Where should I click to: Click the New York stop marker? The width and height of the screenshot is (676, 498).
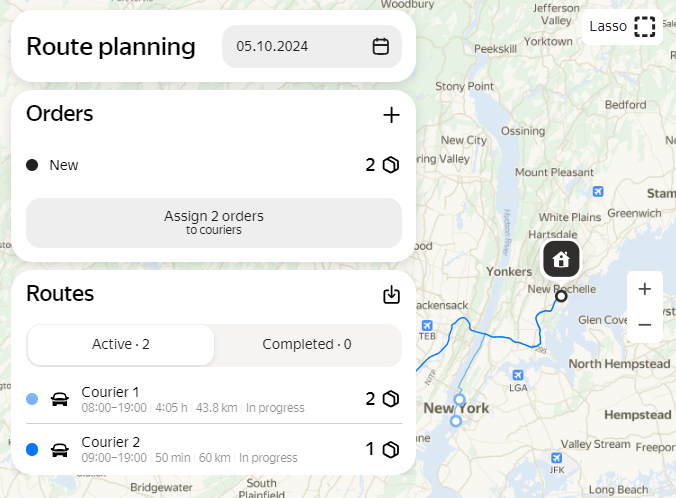pyautogui.click(x=459, y=400)
